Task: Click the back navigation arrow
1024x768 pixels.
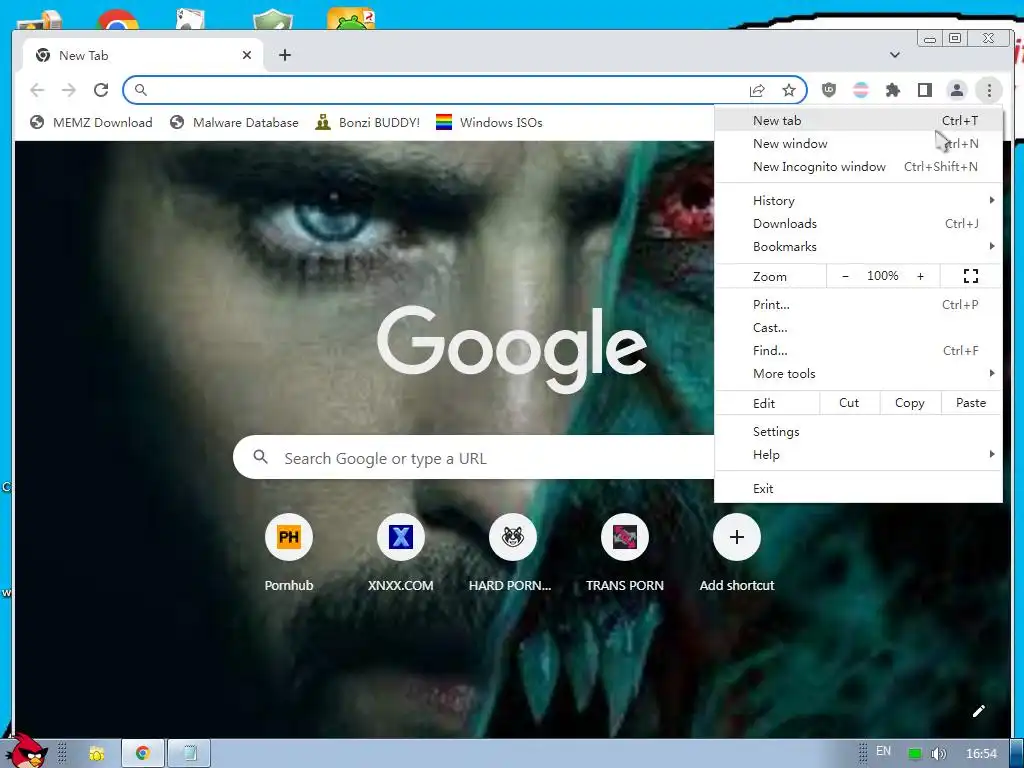Action: [x=37, y=90]
